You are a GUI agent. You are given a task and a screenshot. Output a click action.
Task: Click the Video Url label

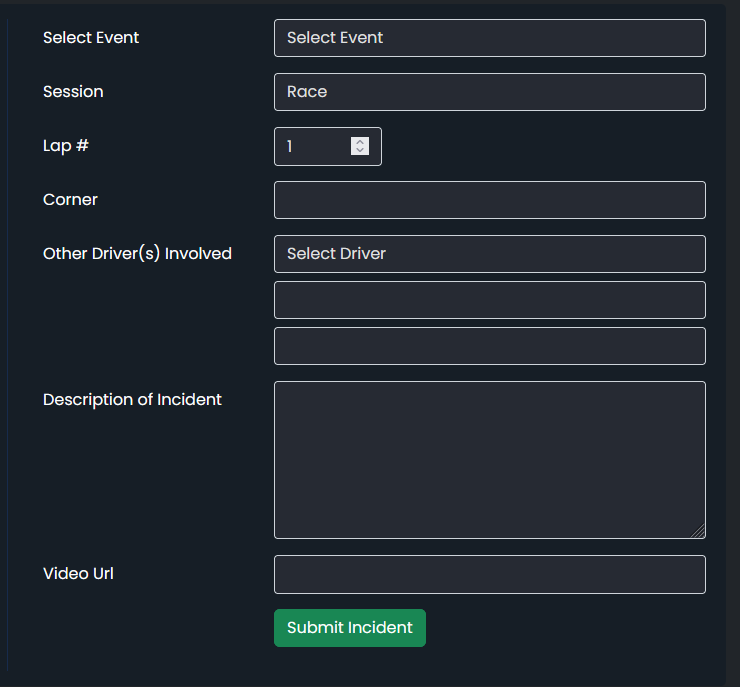click(78, 574)
